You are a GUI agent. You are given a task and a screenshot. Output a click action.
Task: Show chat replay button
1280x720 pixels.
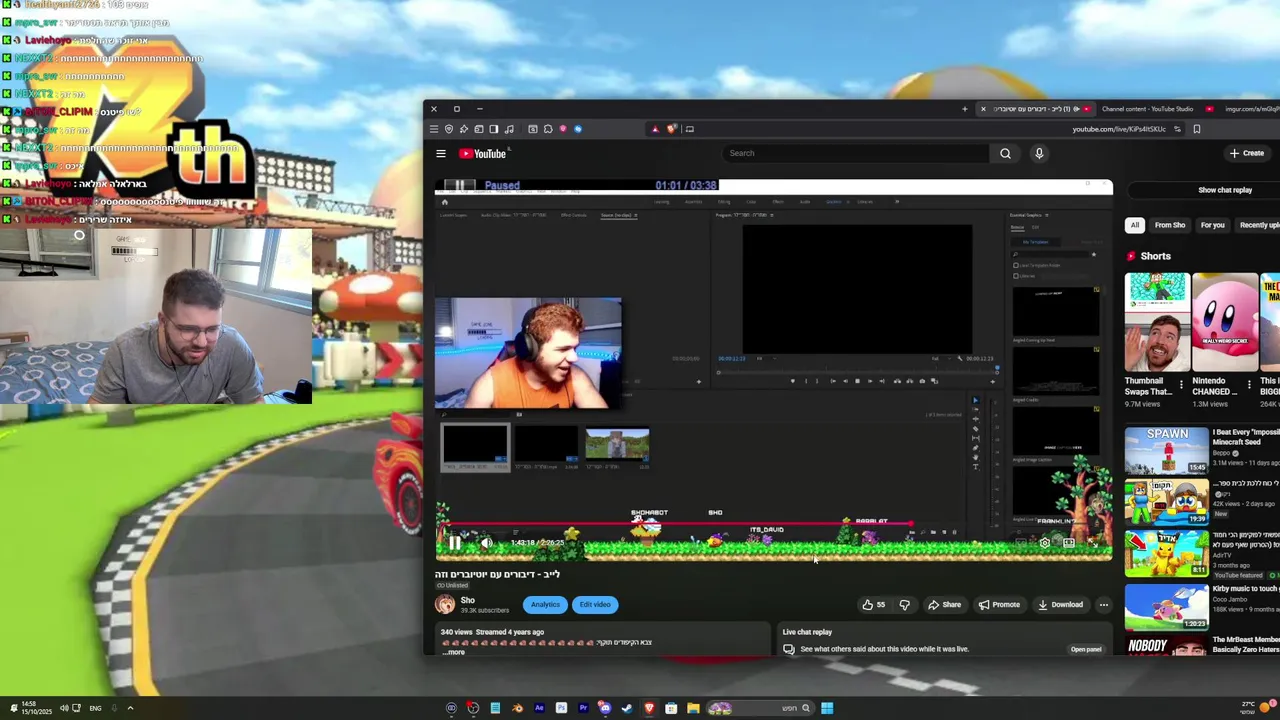(x=1225, y=190)
